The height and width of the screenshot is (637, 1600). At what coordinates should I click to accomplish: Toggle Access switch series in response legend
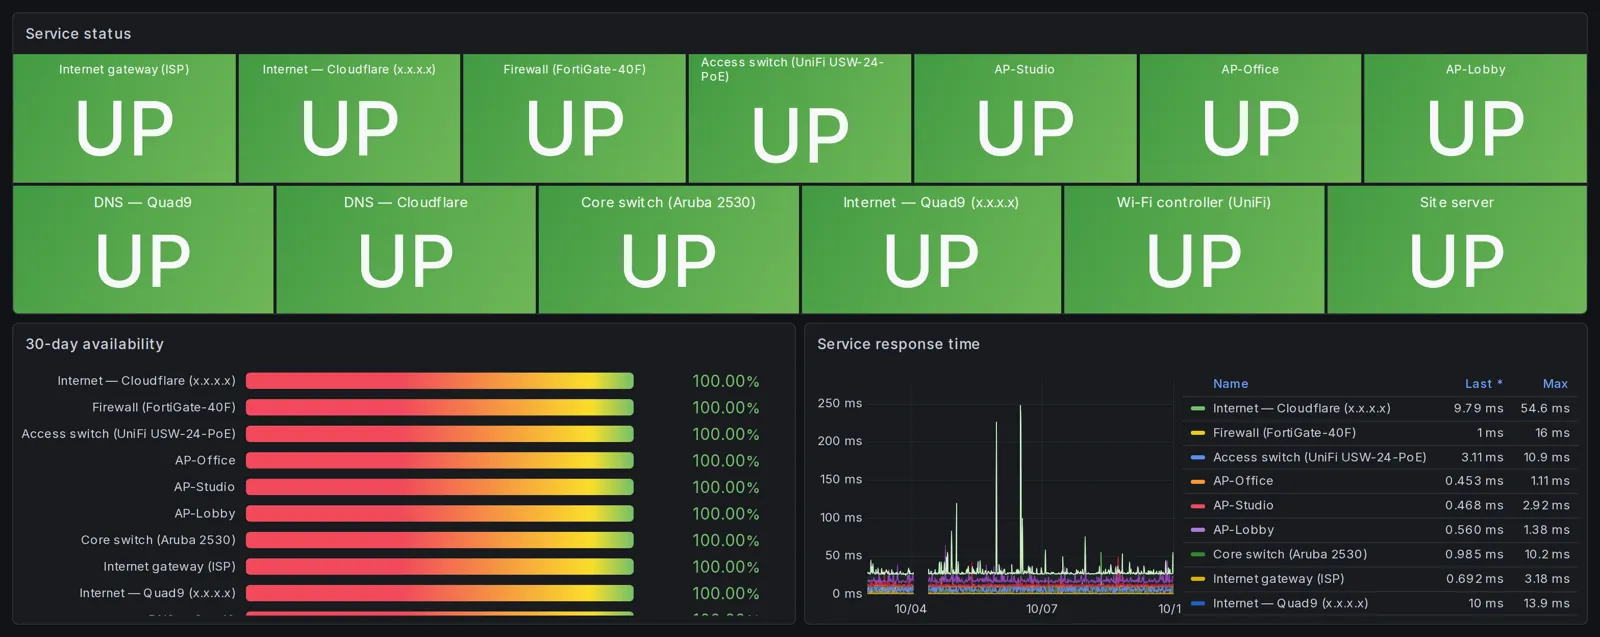[1319, 457]
